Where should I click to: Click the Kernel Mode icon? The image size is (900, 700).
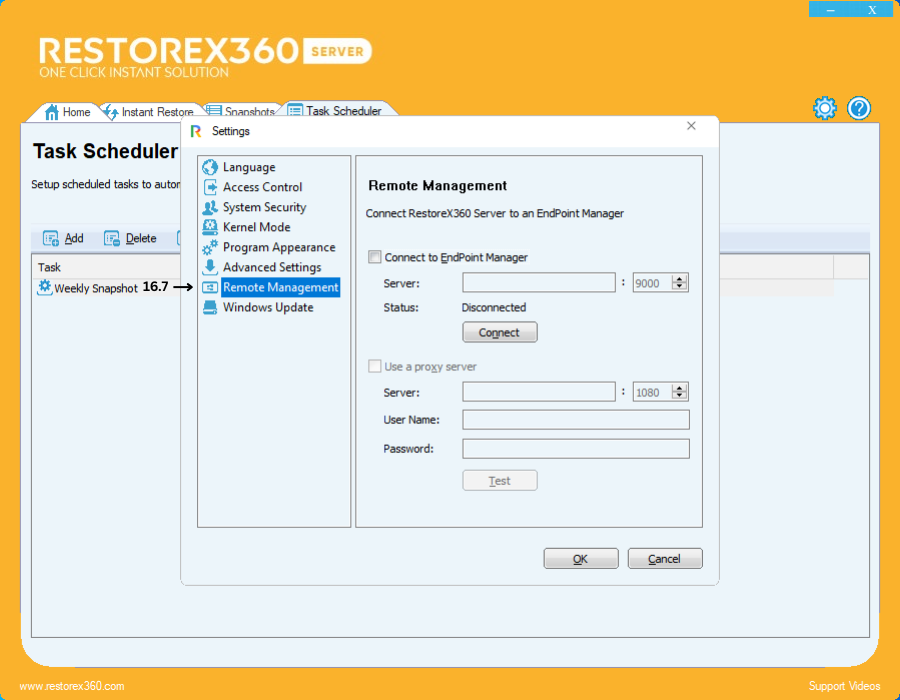click(x=210, y=227)
